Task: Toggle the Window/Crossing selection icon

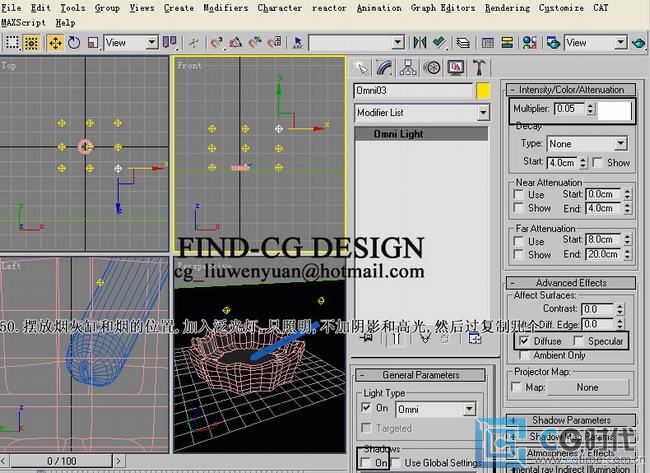Action: pyautogui.click(x=32, y=42)
